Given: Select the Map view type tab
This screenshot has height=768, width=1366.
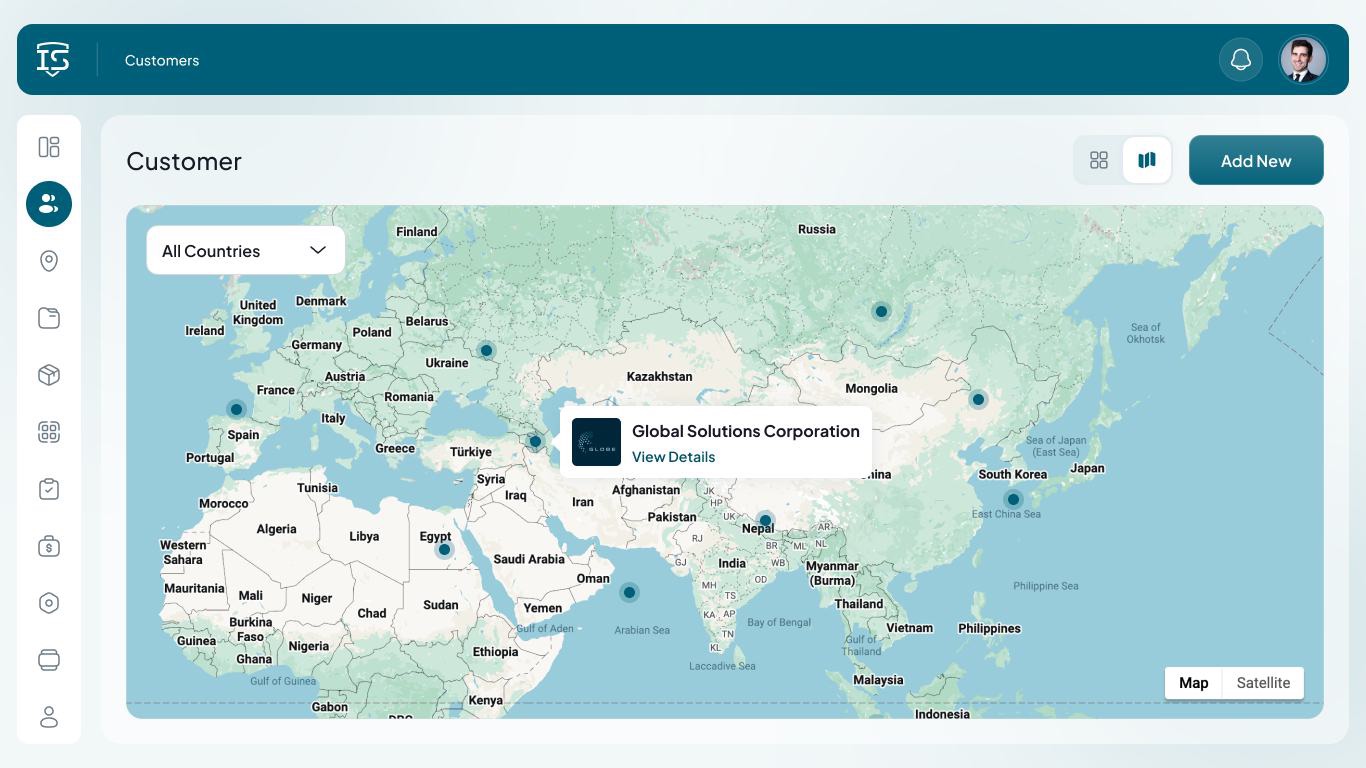Looking at the screenshot, I should (1194, 683).
